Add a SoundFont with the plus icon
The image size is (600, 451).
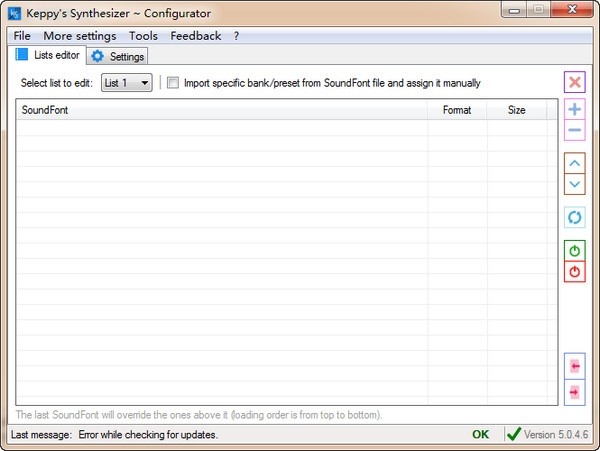click(x=574, y=109)
